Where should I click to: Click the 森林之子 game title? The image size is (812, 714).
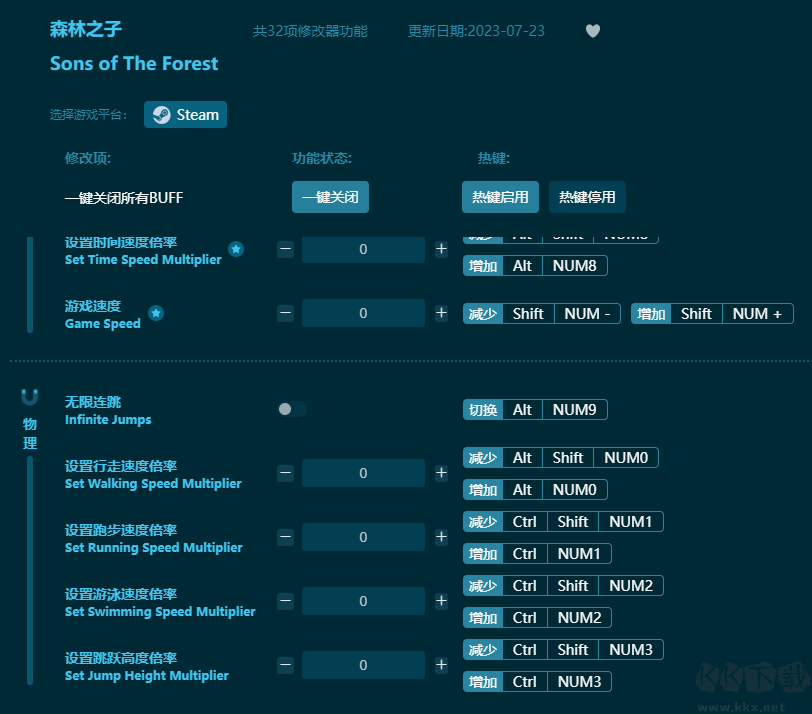click(x=86, y=29)
